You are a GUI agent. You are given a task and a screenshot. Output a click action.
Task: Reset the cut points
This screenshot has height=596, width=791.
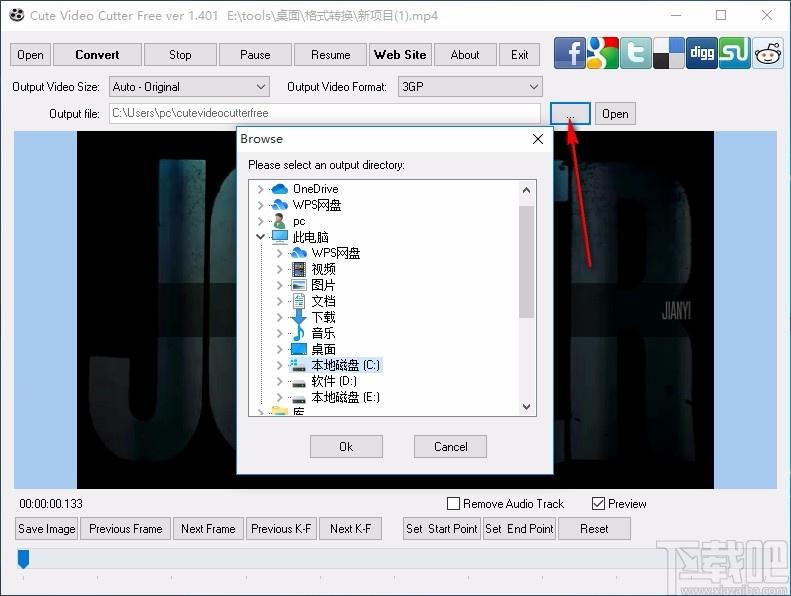tap(594, 529)
